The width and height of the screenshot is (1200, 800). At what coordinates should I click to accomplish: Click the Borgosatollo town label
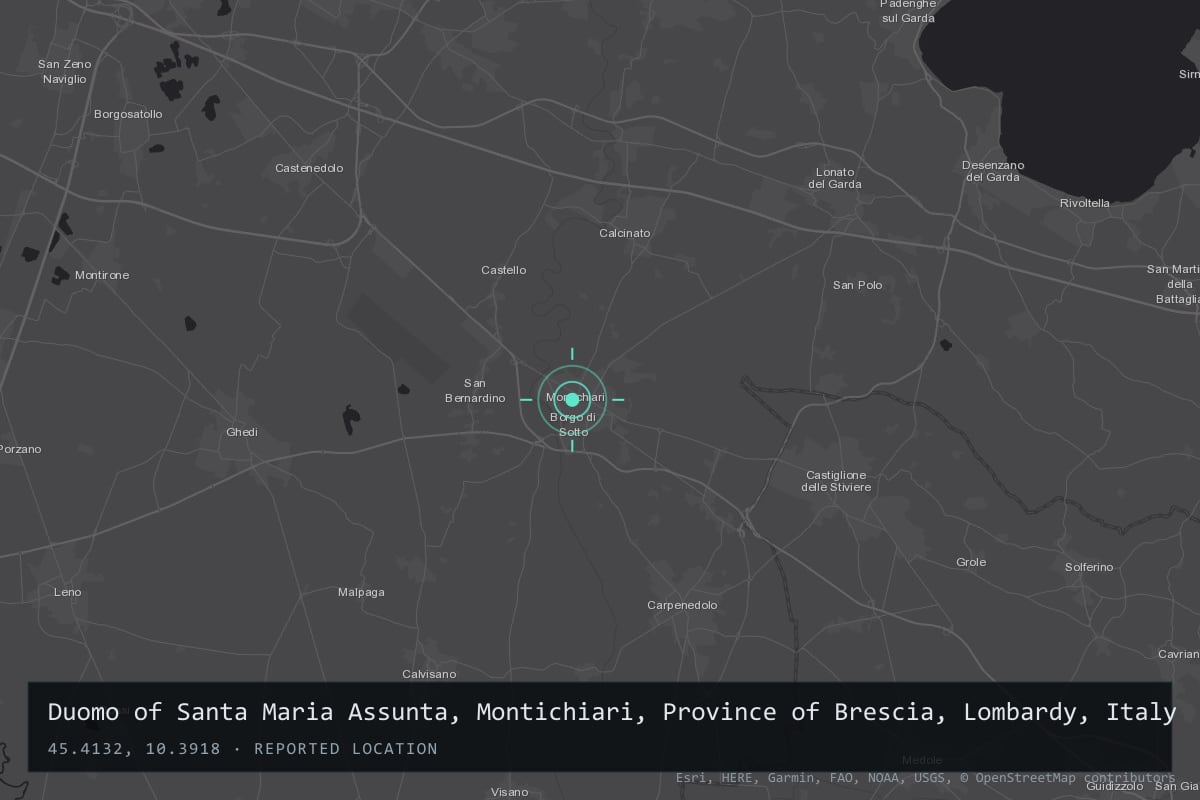(x=128, y=114)
